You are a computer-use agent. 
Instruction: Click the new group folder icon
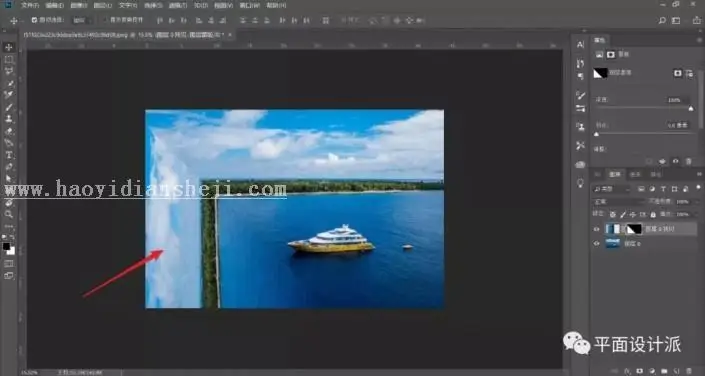(664, 371)
